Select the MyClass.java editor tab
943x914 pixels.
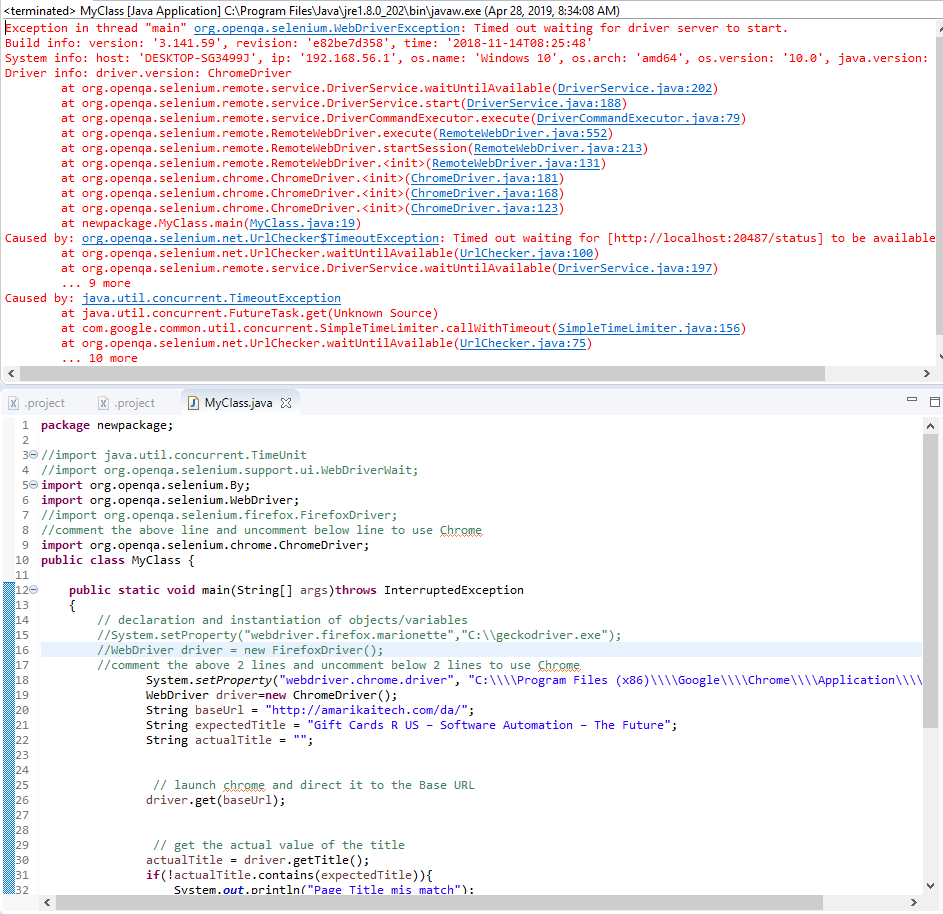click(x=238, y=403)
